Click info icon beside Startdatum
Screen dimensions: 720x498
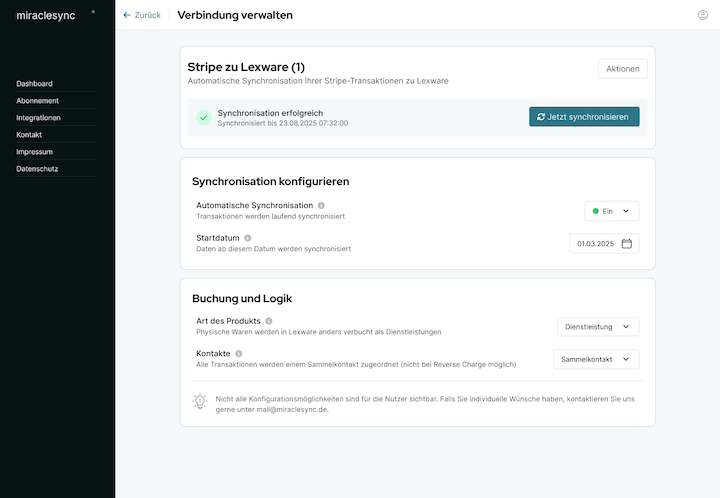point(247,238)
